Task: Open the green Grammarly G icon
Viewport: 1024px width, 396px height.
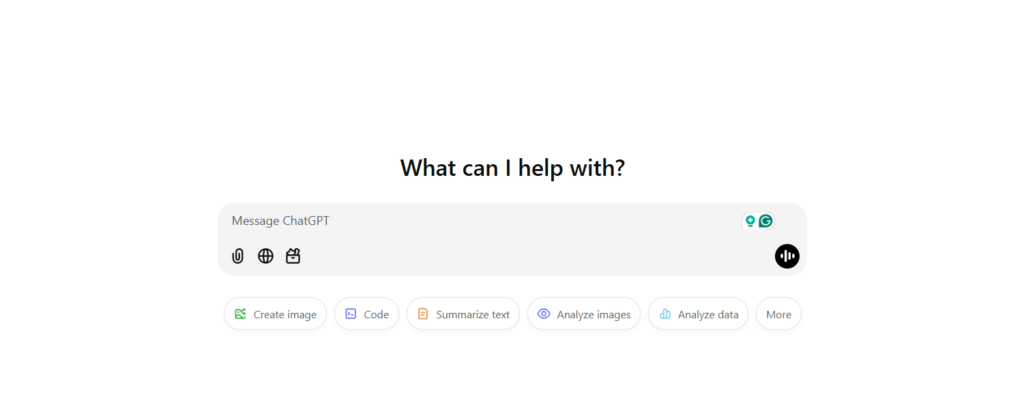Action: (765, 221)
